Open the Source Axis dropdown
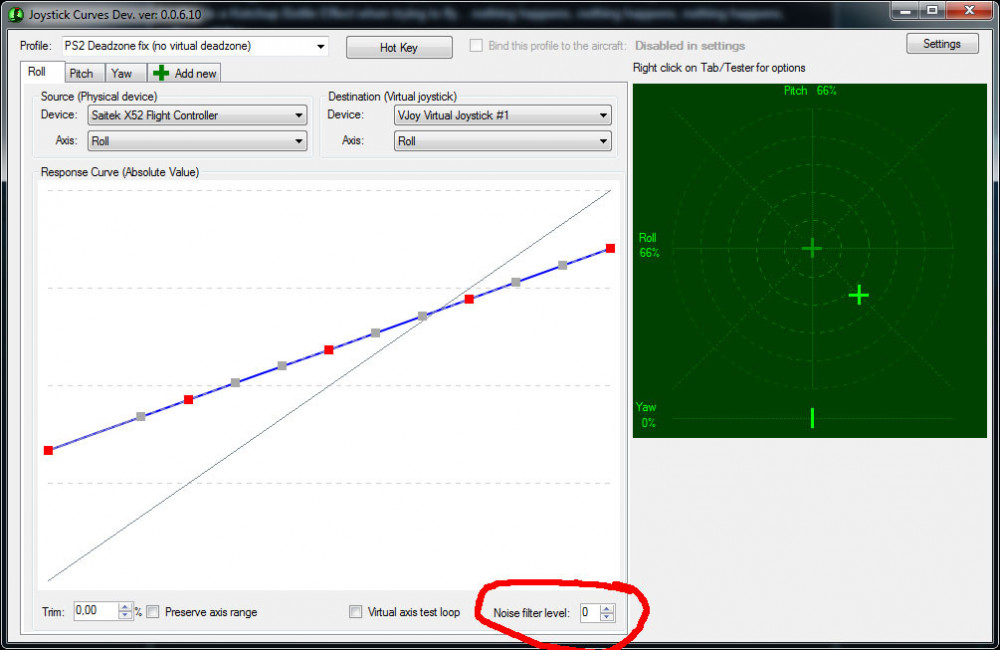1000x650 pixels. tap(197, 141)
